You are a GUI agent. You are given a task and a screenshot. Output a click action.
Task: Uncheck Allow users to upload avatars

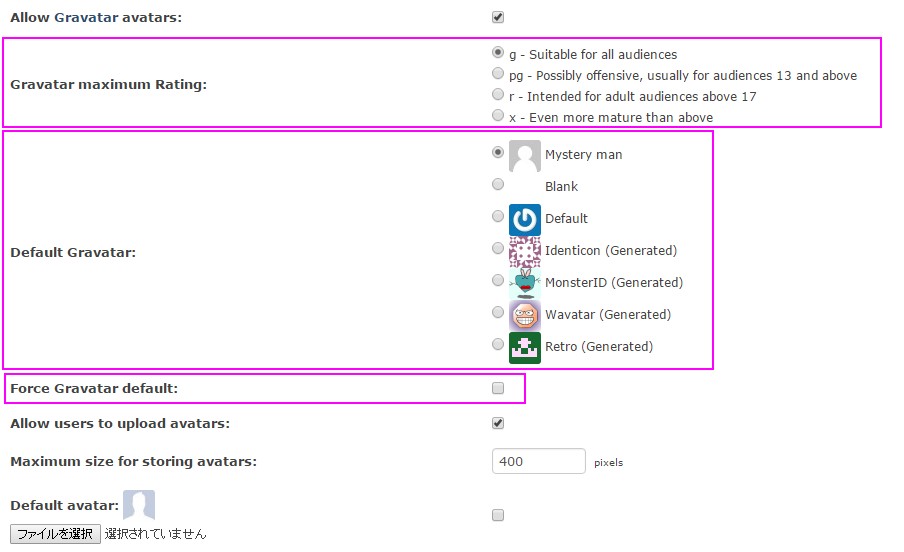(x=498, y=423)
